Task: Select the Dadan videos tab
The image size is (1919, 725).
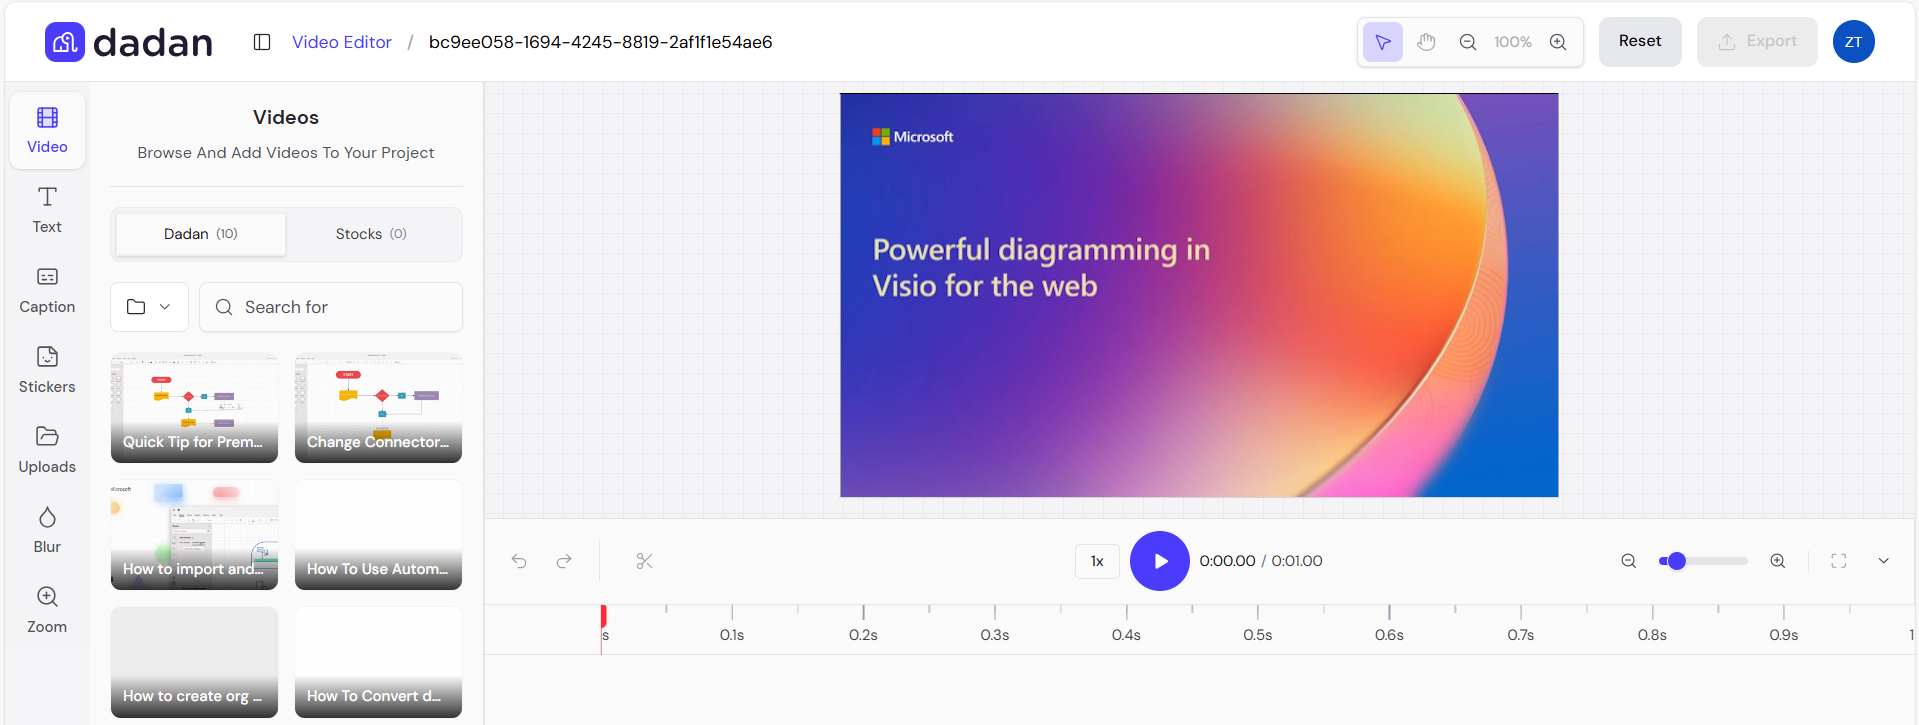Action: 201,234
